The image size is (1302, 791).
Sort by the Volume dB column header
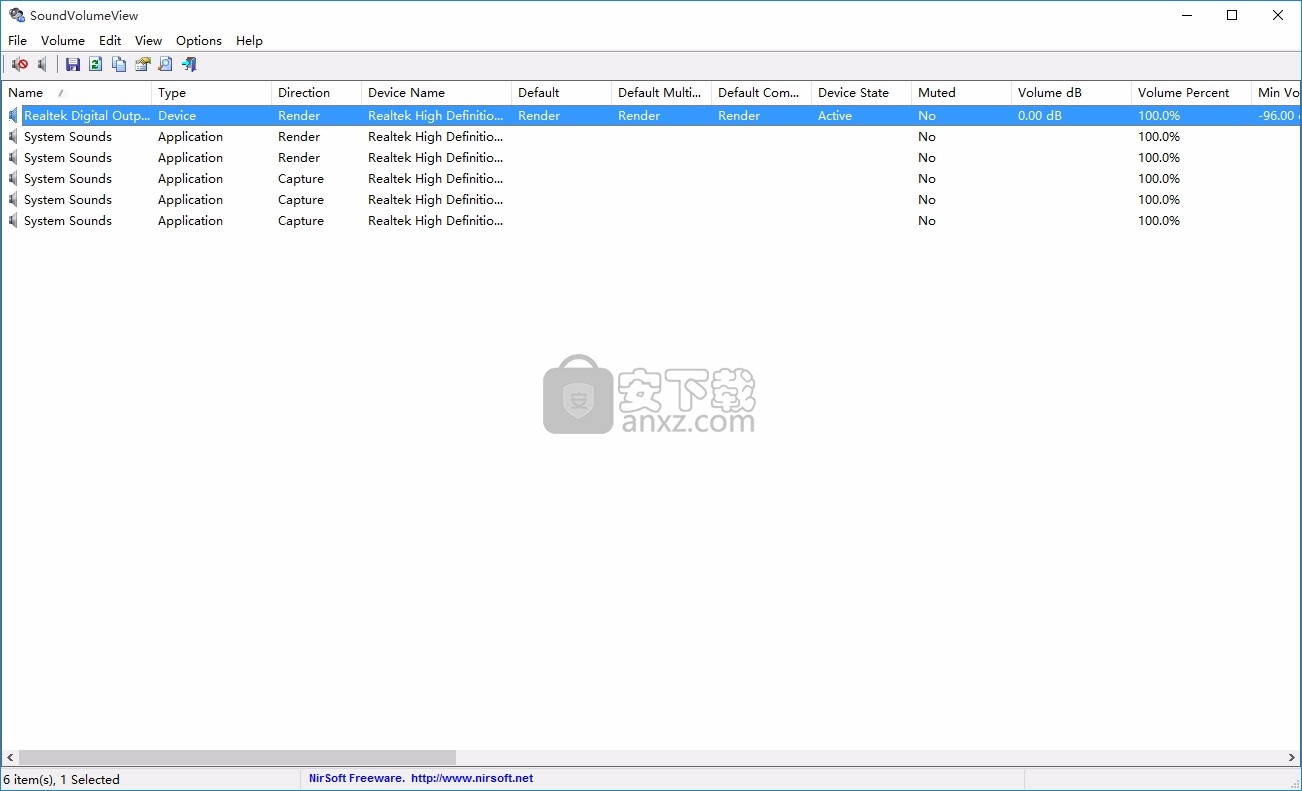tap(1071, 92)
